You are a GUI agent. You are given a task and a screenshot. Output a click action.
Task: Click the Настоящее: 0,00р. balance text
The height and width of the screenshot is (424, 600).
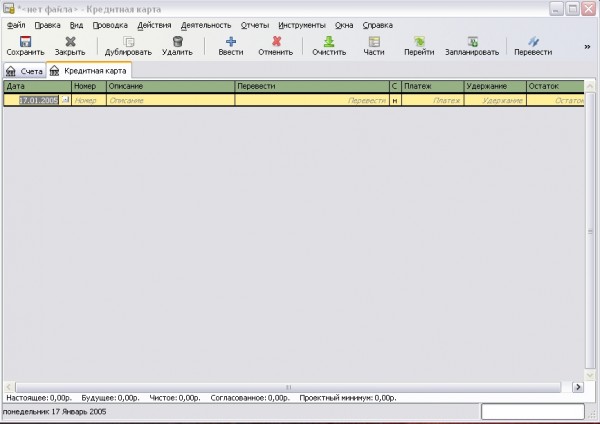click(x=39, y=398)
